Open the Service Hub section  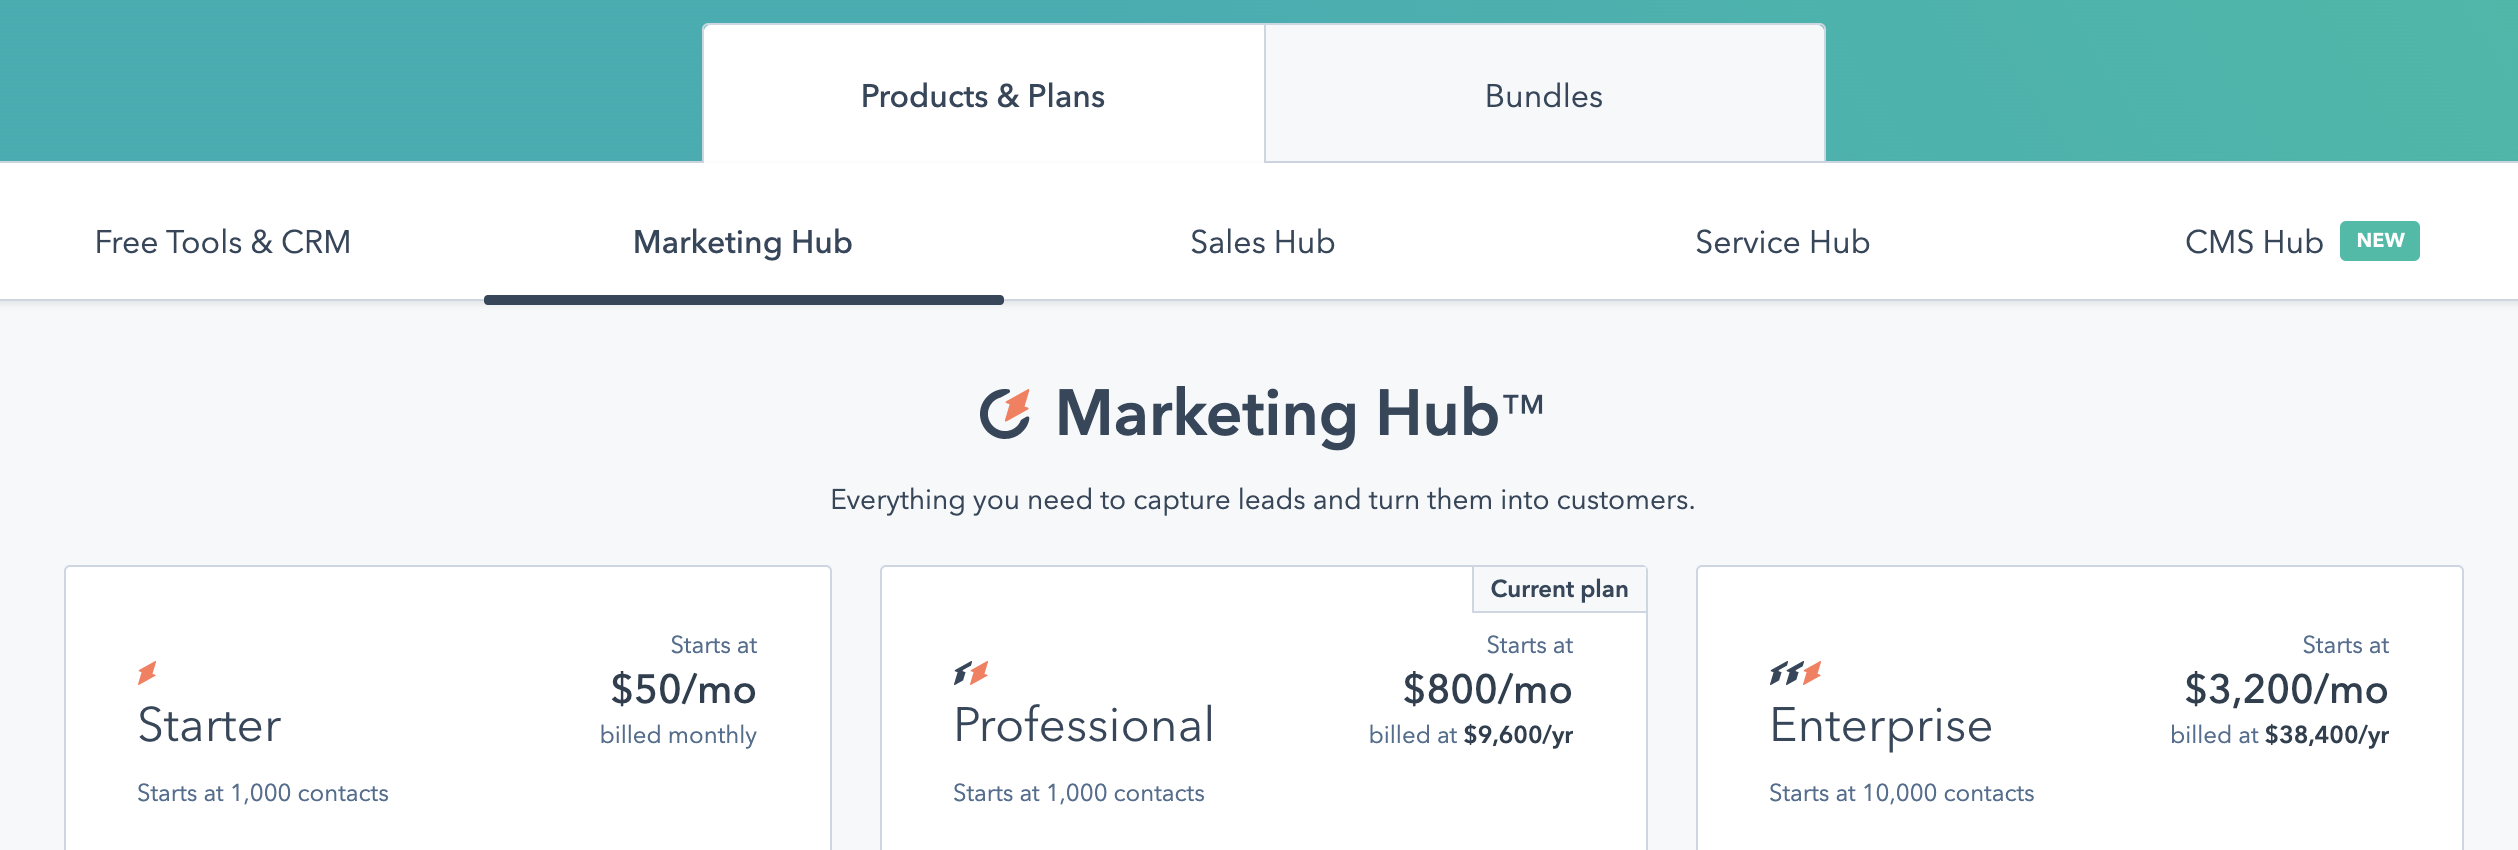(1781, 241)
